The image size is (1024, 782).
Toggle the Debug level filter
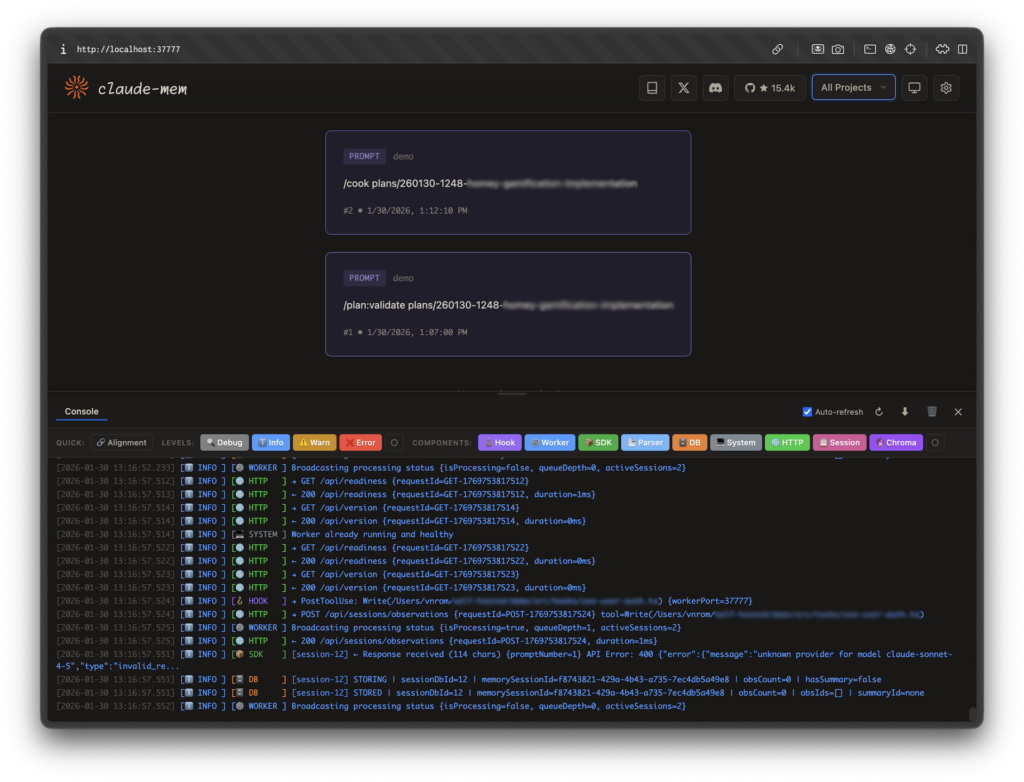[224, 442]
